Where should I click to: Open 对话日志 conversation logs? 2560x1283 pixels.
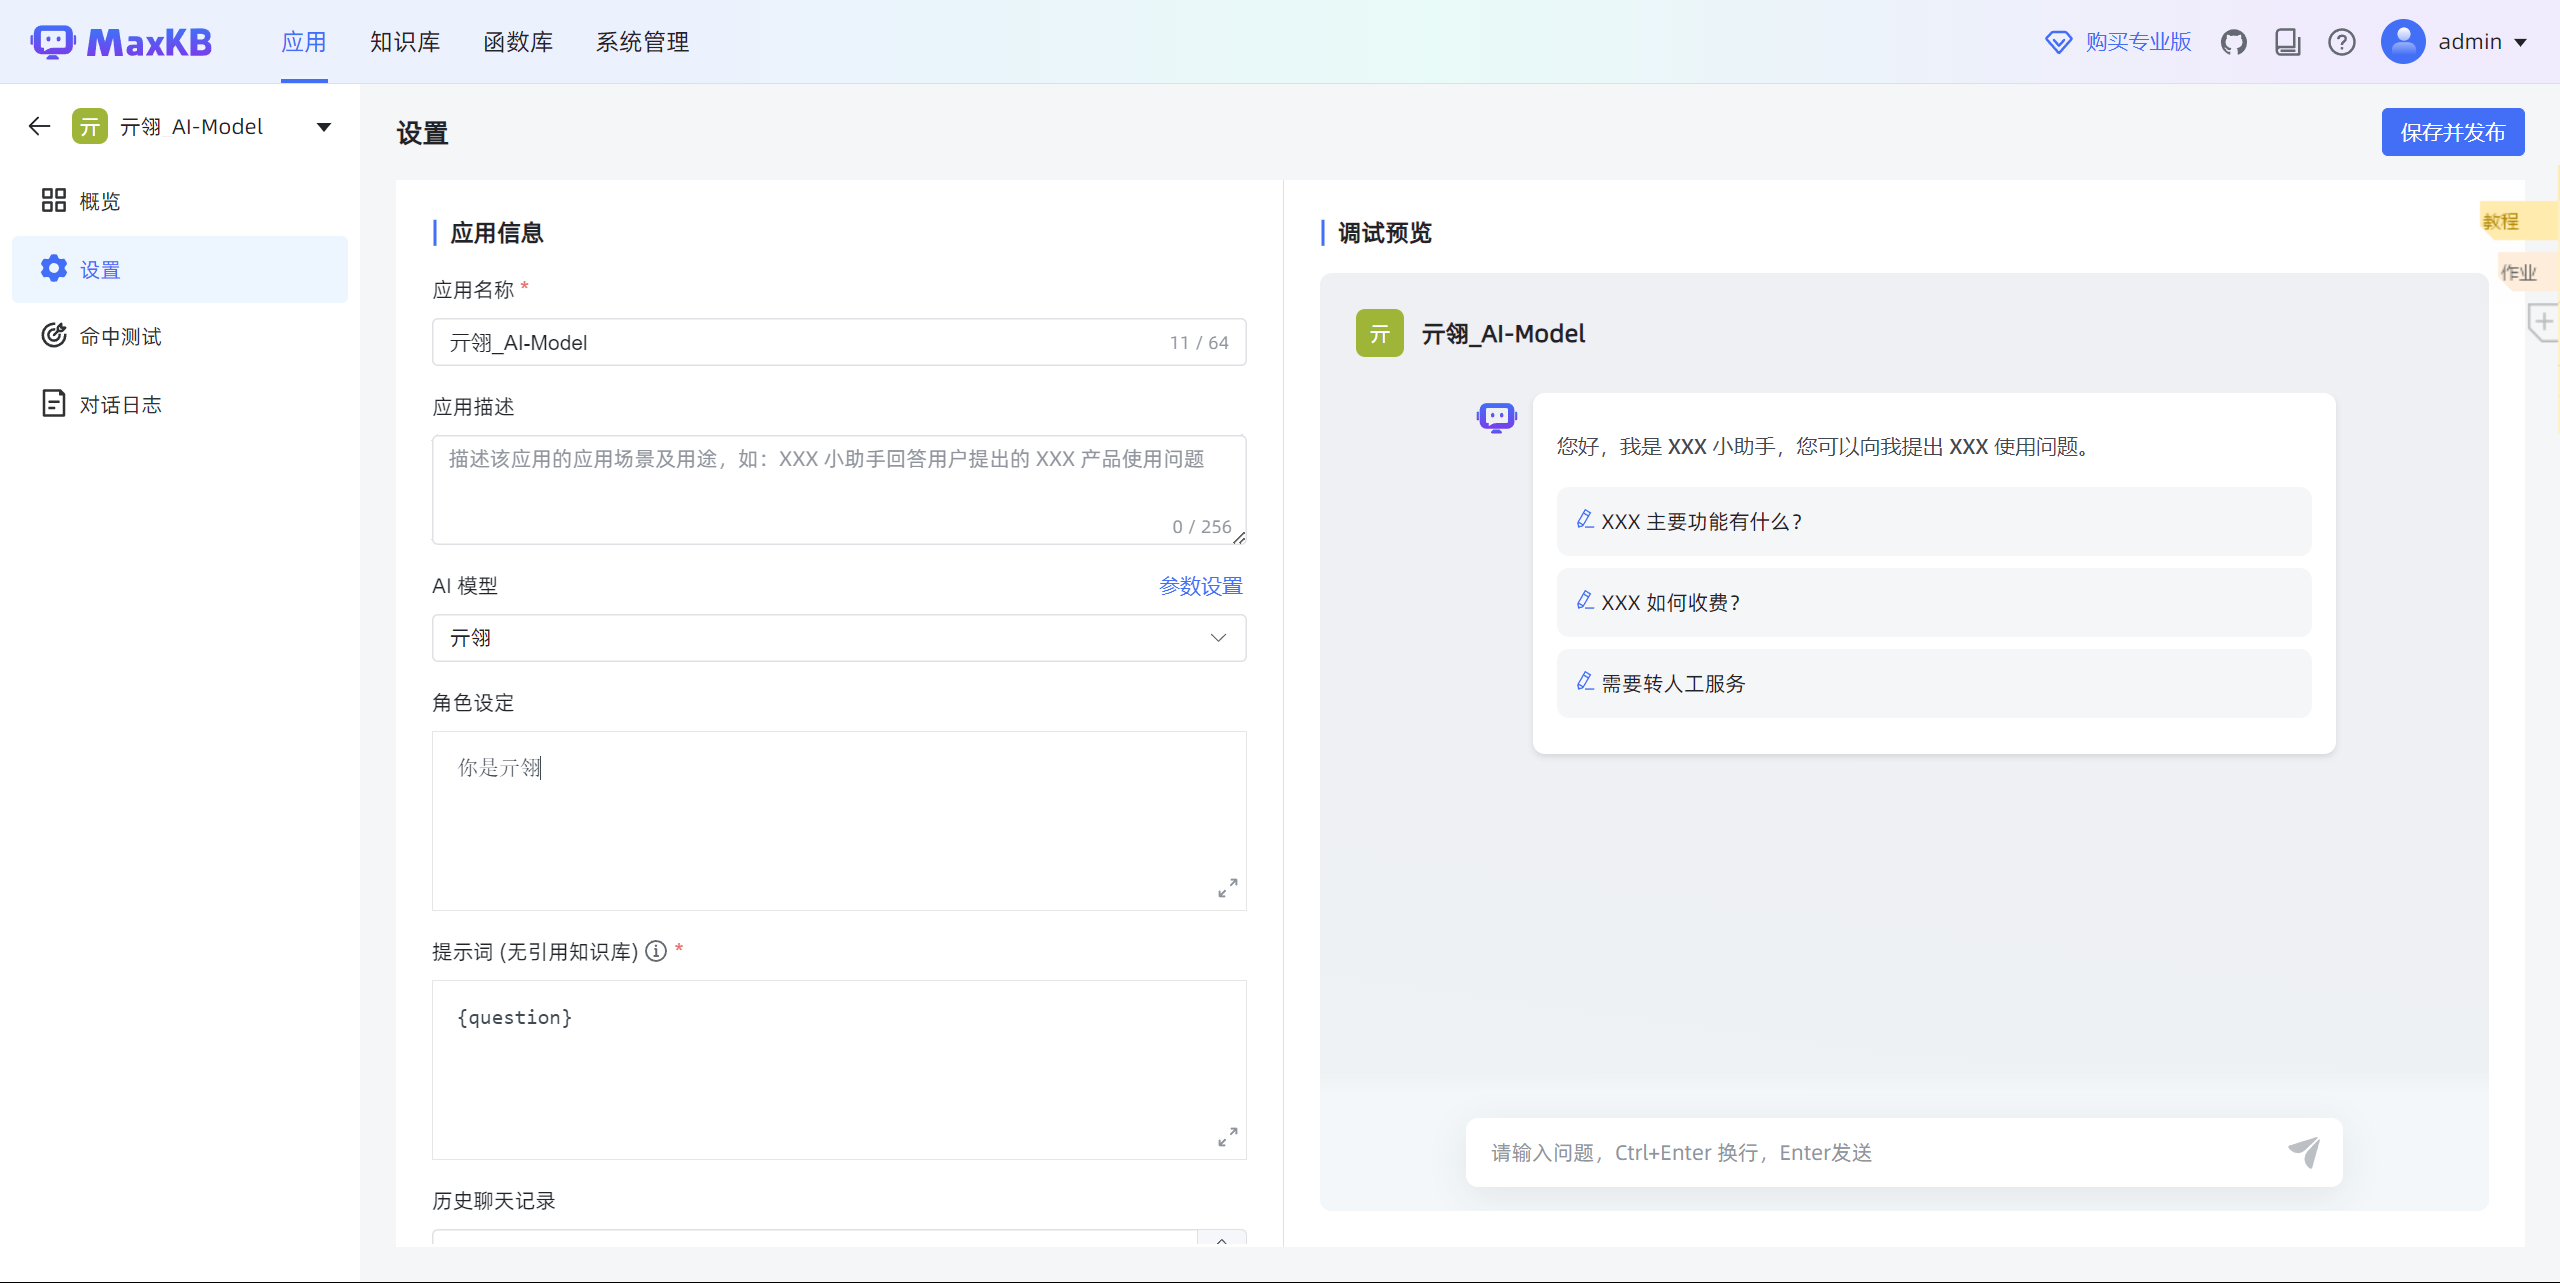click(120, 405)
